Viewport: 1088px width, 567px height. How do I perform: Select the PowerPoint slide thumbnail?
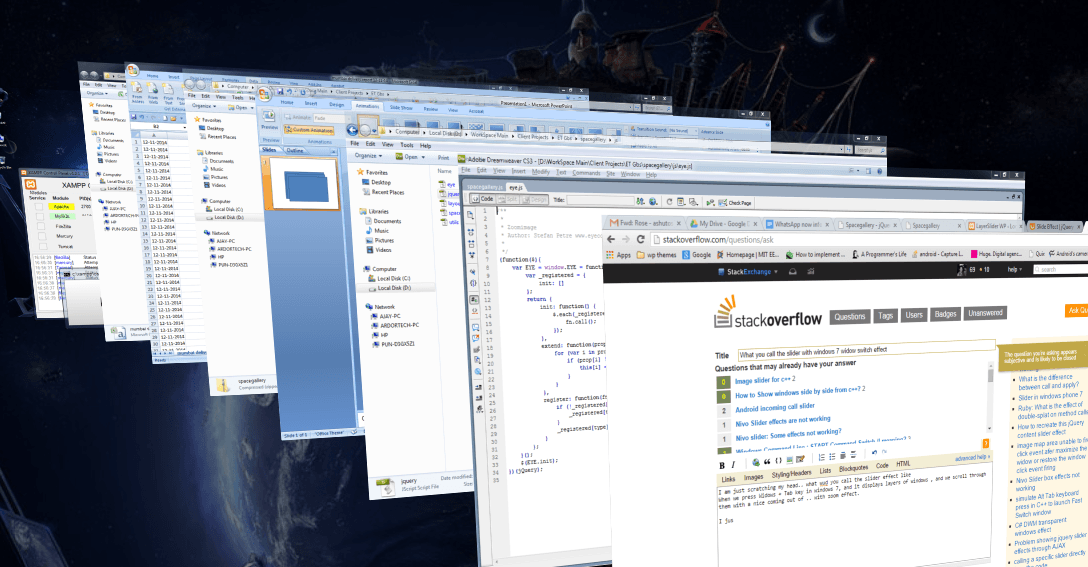[x=305, y=185]
